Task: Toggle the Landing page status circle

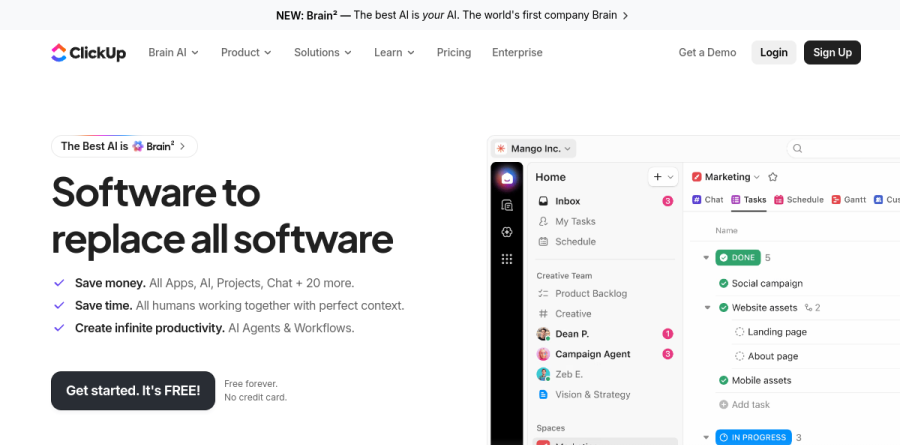Action: tap(739, 332)
